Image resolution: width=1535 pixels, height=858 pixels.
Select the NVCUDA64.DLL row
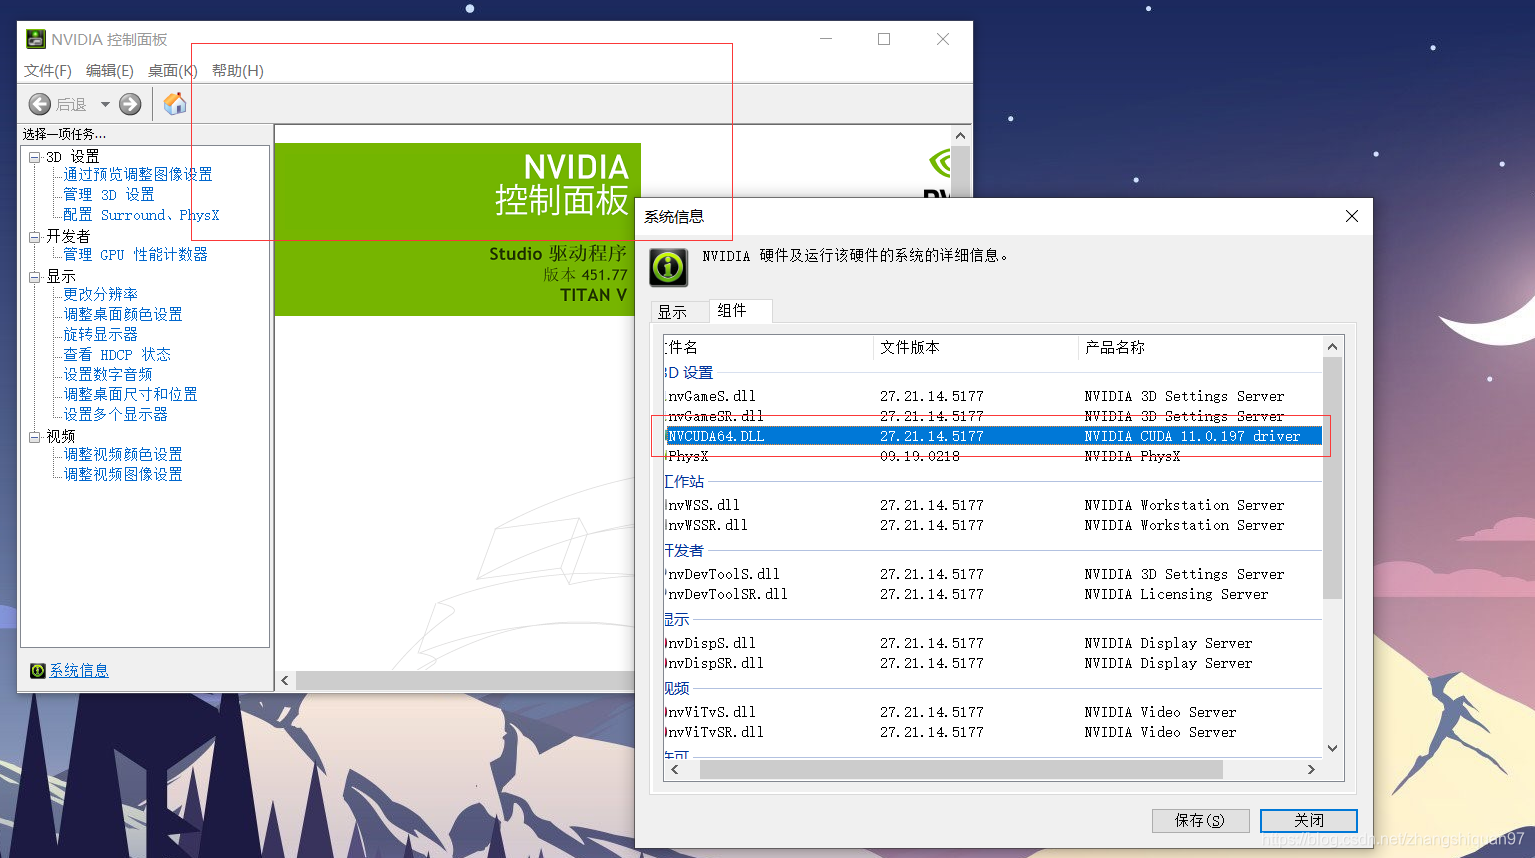pos(993,436)
